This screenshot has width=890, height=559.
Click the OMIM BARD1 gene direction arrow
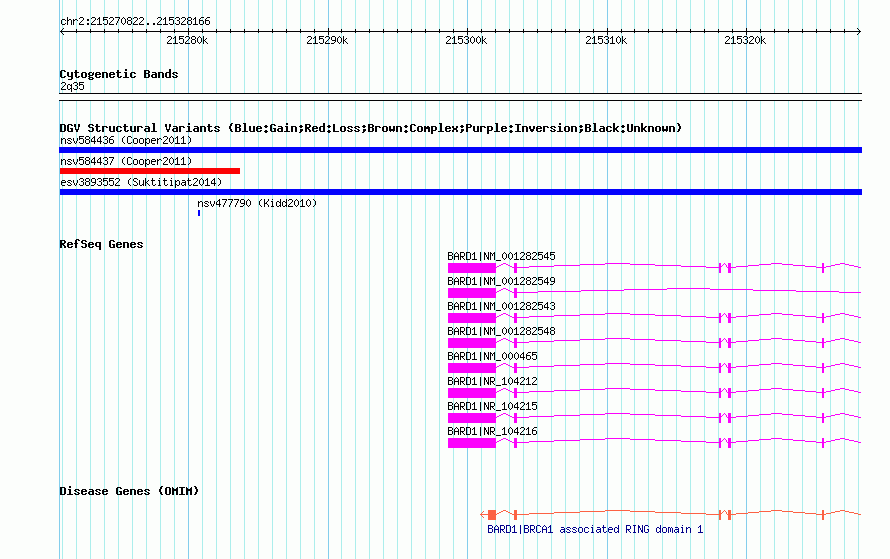(483, 515)
